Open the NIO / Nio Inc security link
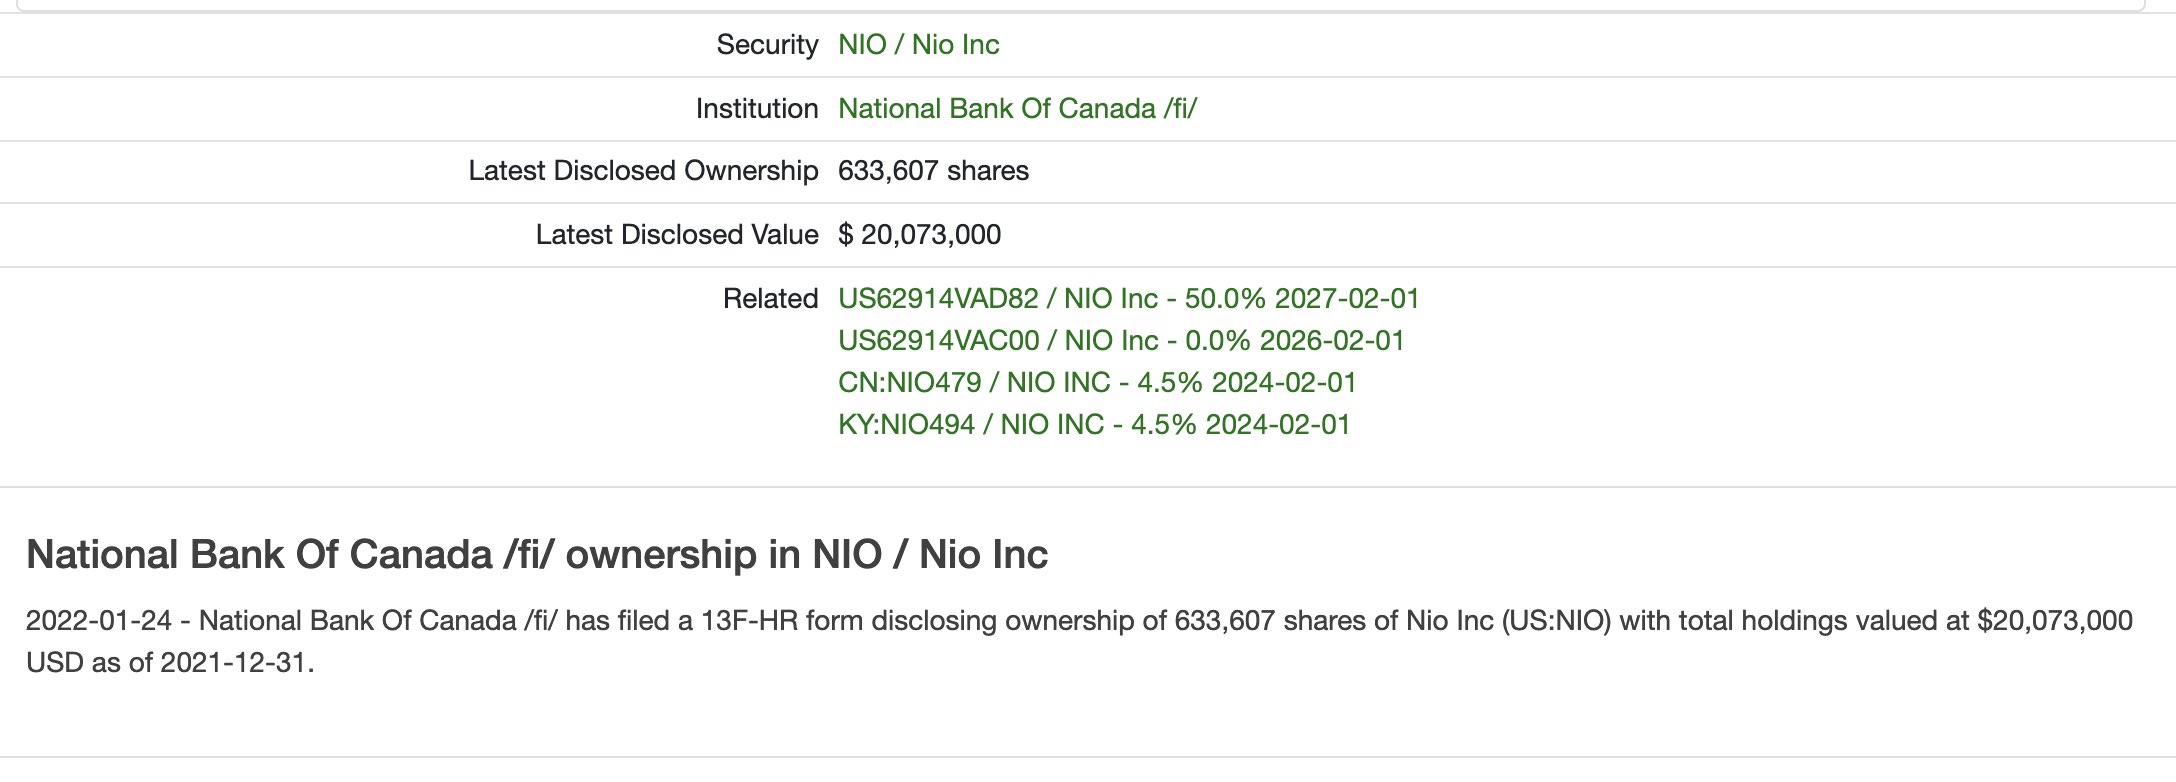The image size is (2176, 782). click(918, 45)
